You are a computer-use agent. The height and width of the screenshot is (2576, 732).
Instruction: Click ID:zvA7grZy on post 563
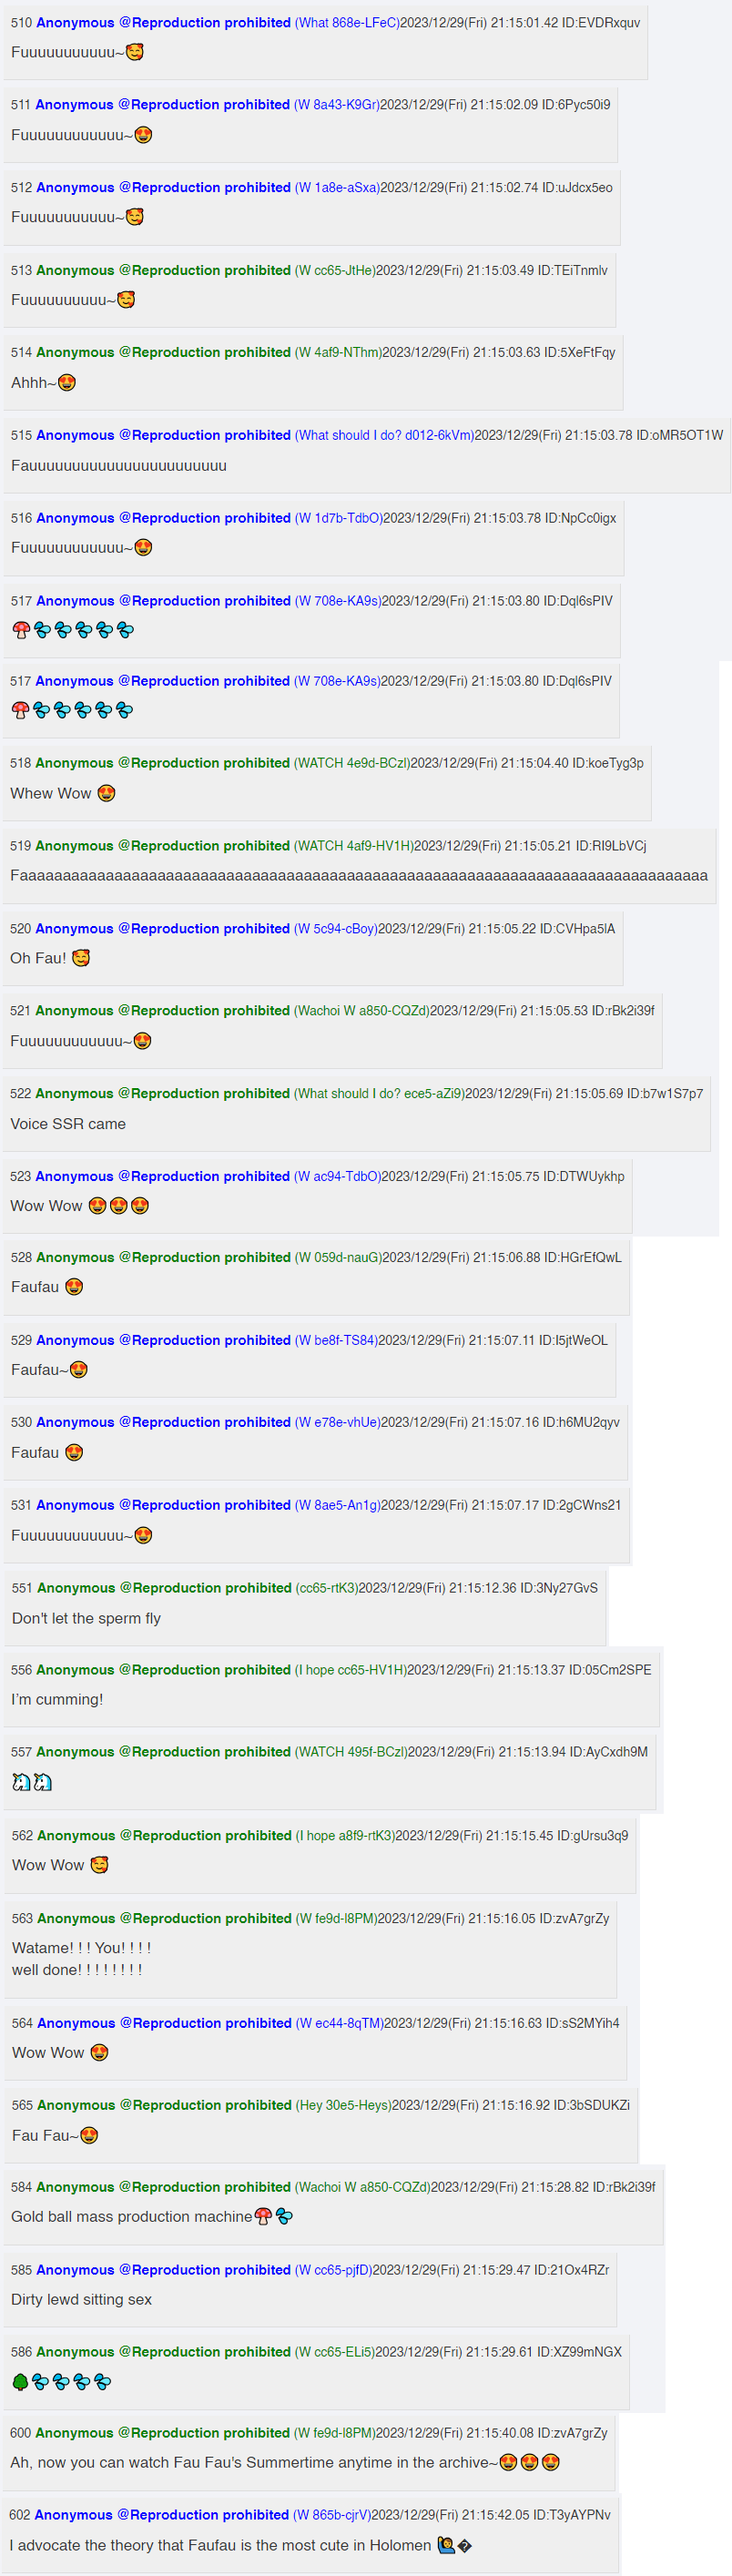coord(577,1918)
